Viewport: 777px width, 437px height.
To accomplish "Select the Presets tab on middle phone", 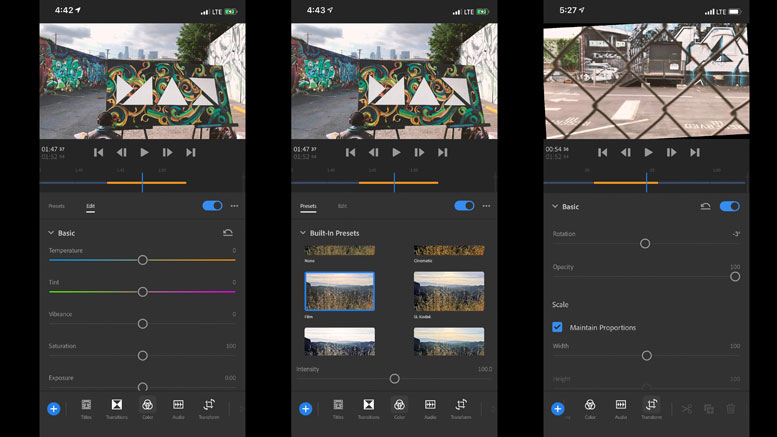I will click(308, 206).
